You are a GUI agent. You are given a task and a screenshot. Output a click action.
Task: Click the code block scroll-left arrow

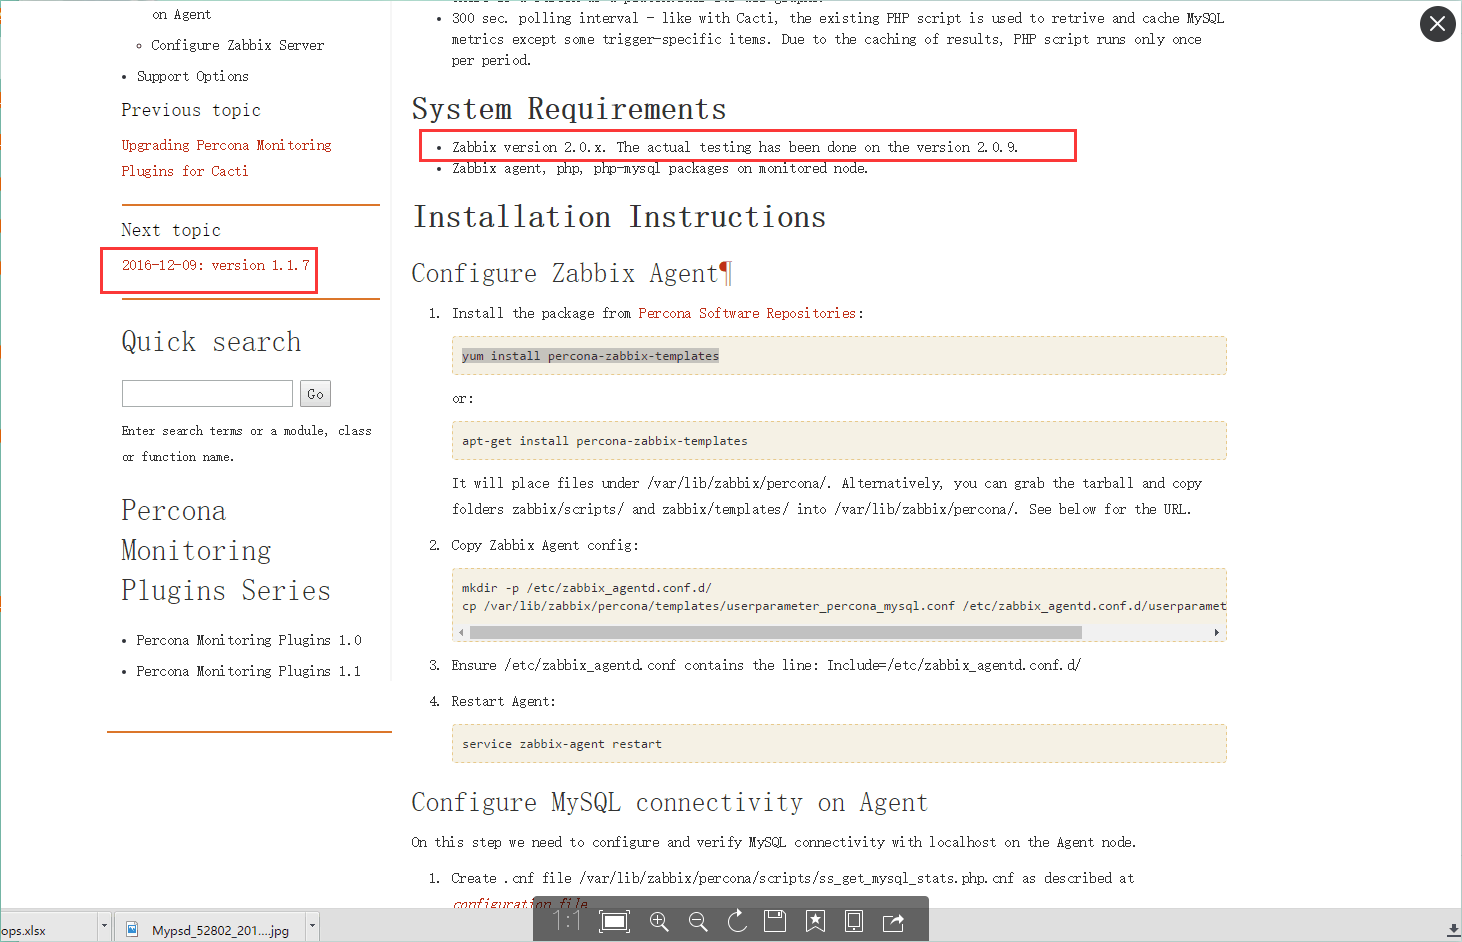point(461,632)
